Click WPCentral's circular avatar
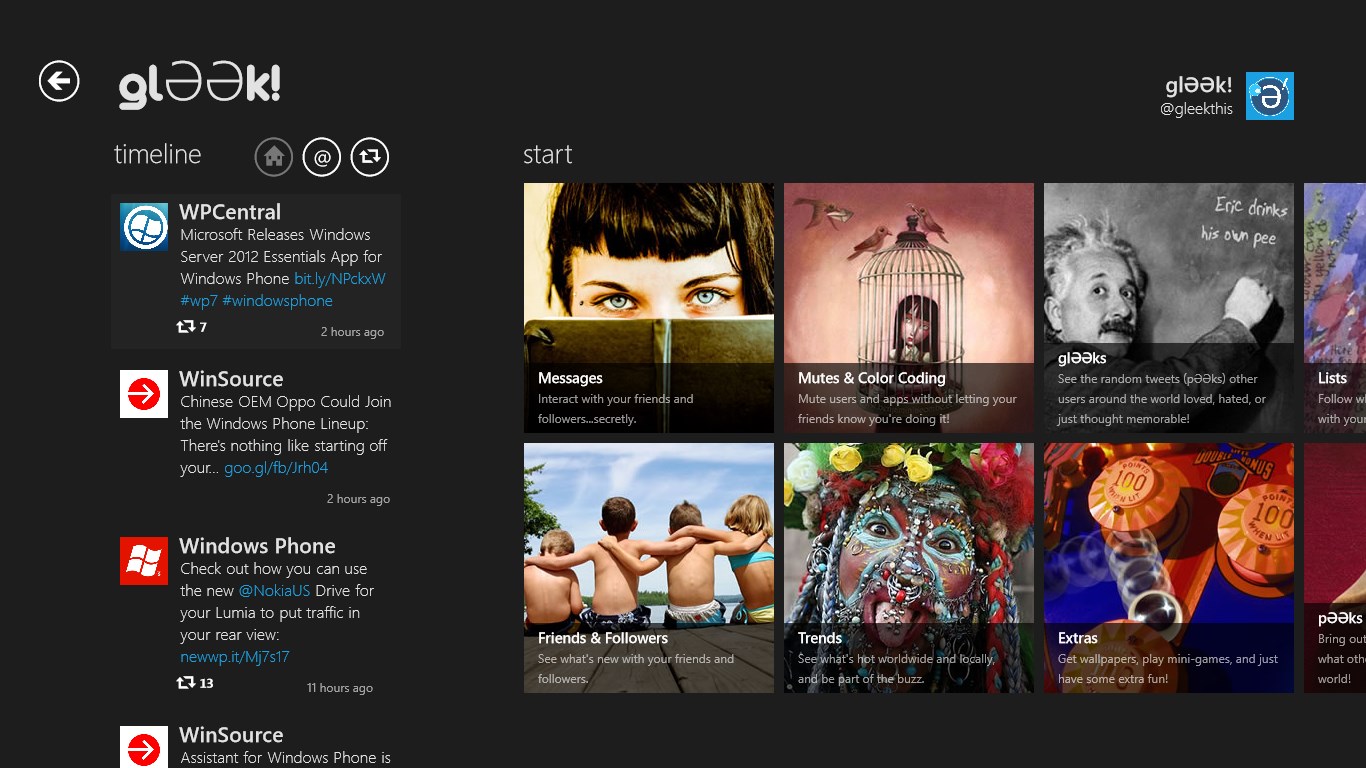The height and width of the screenshot is (768, 1366). click(x=143, y=227)
